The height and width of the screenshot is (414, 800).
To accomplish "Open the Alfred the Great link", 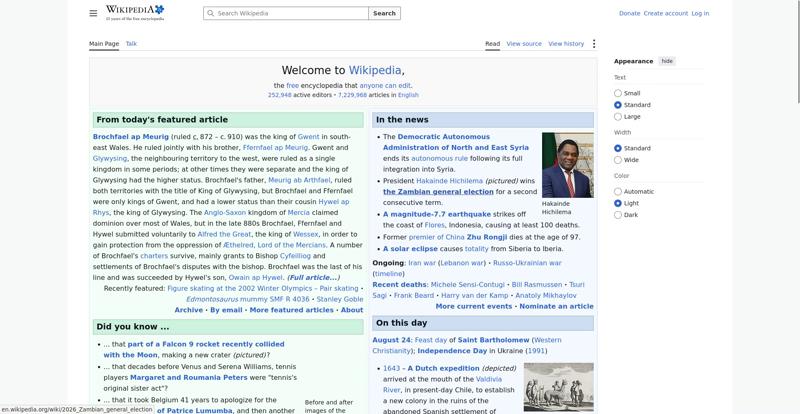I will coord(224,234).
